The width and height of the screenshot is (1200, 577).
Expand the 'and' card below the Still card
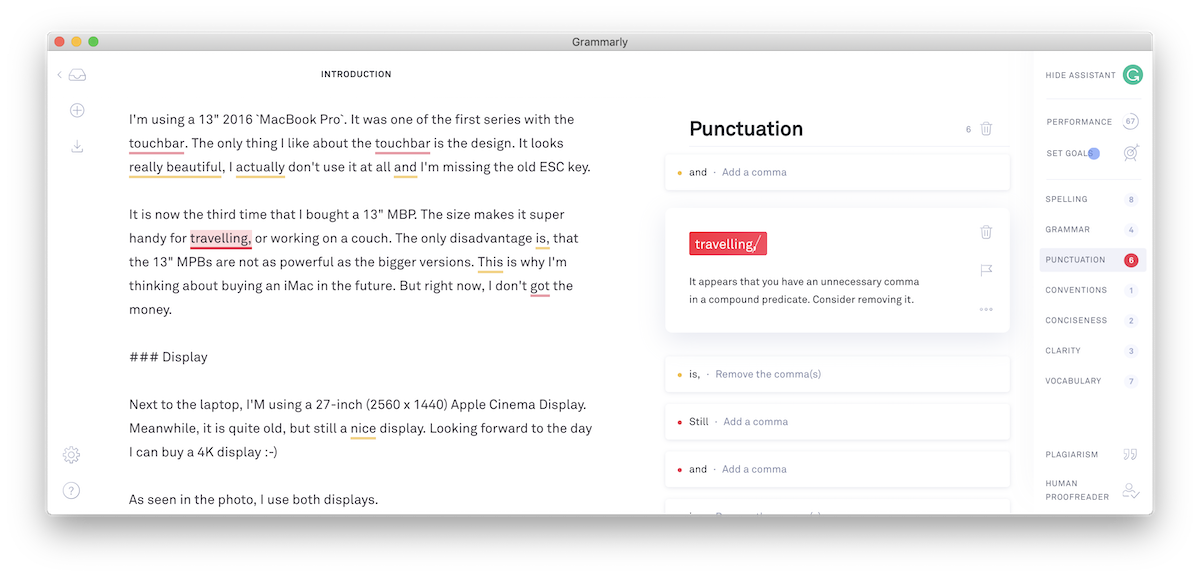837,469
